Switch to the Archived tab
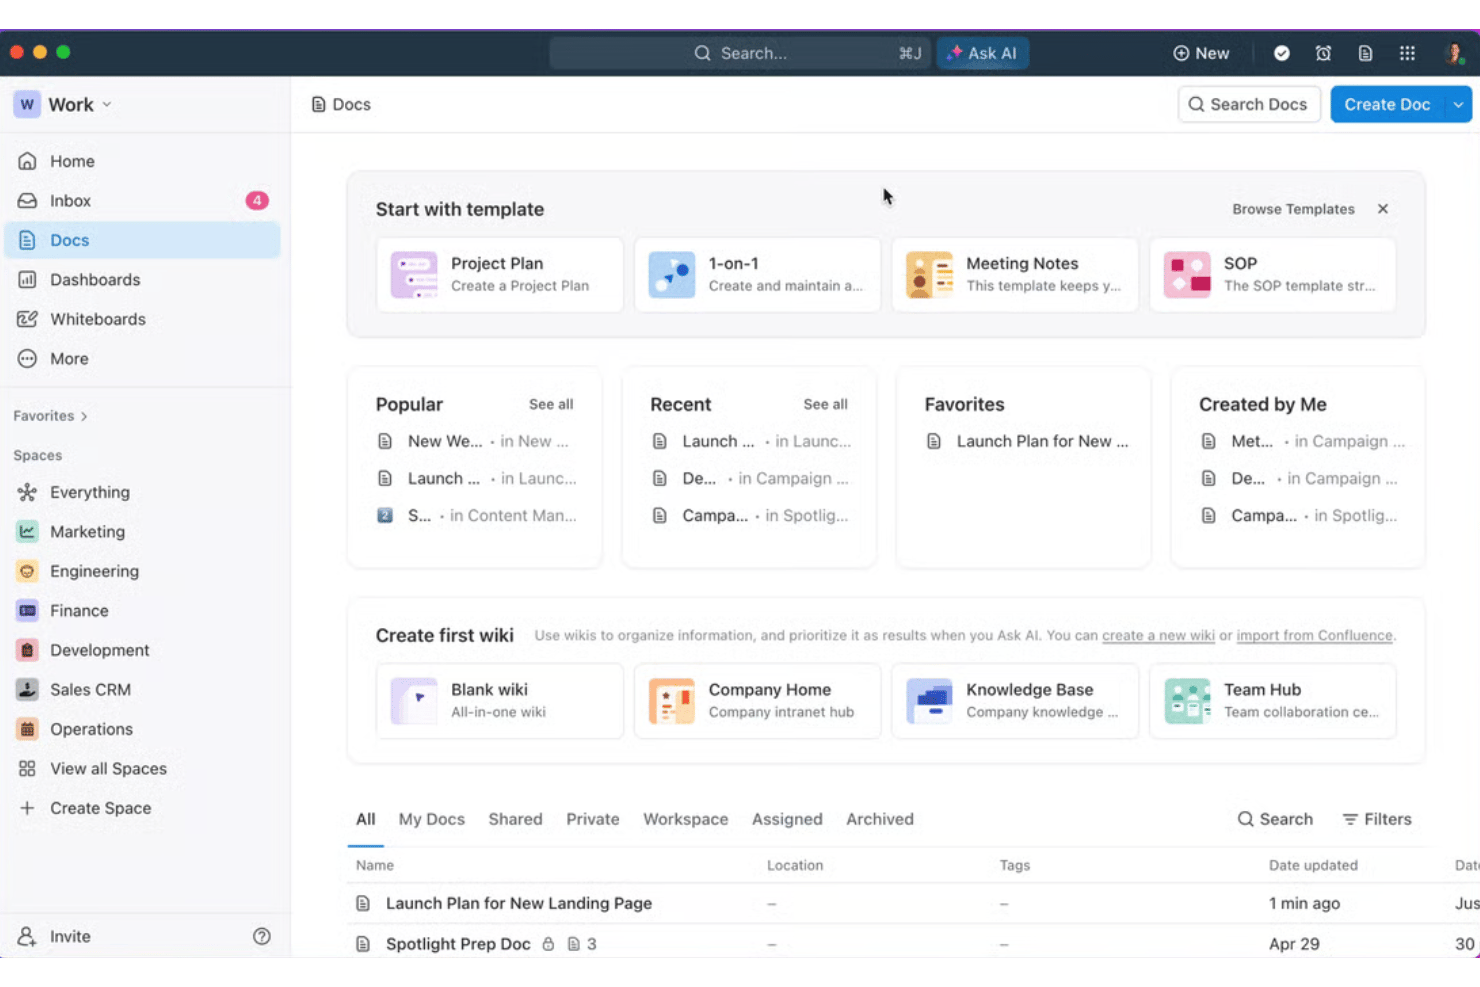The width and height of the screenshot is (1480, 987). pos(880,819)
